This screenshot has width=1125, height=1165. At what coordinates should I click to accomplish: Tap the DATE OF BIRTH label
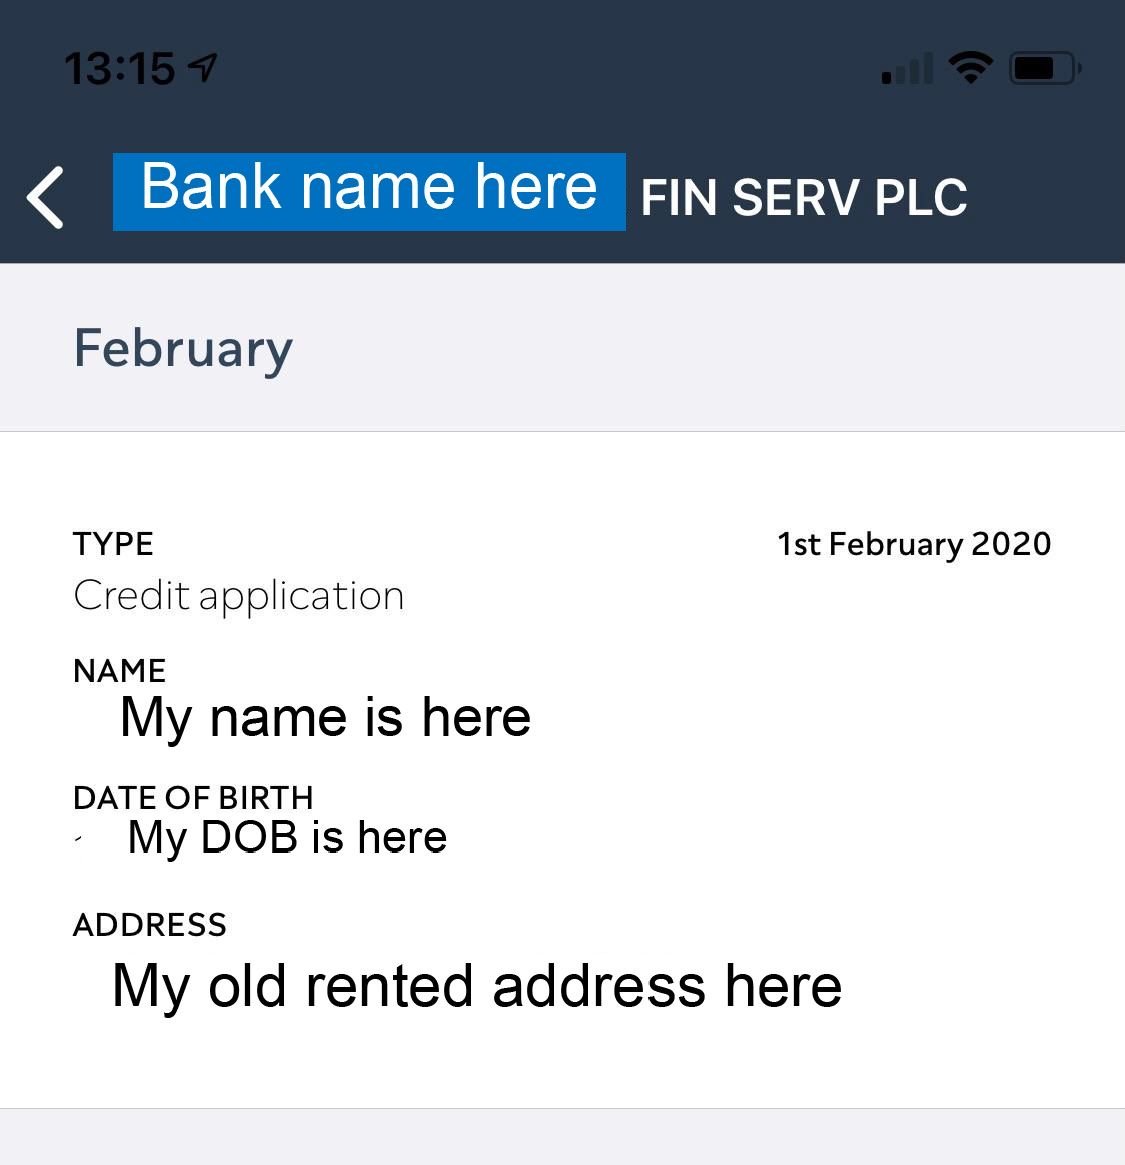[x=193, y=797]
